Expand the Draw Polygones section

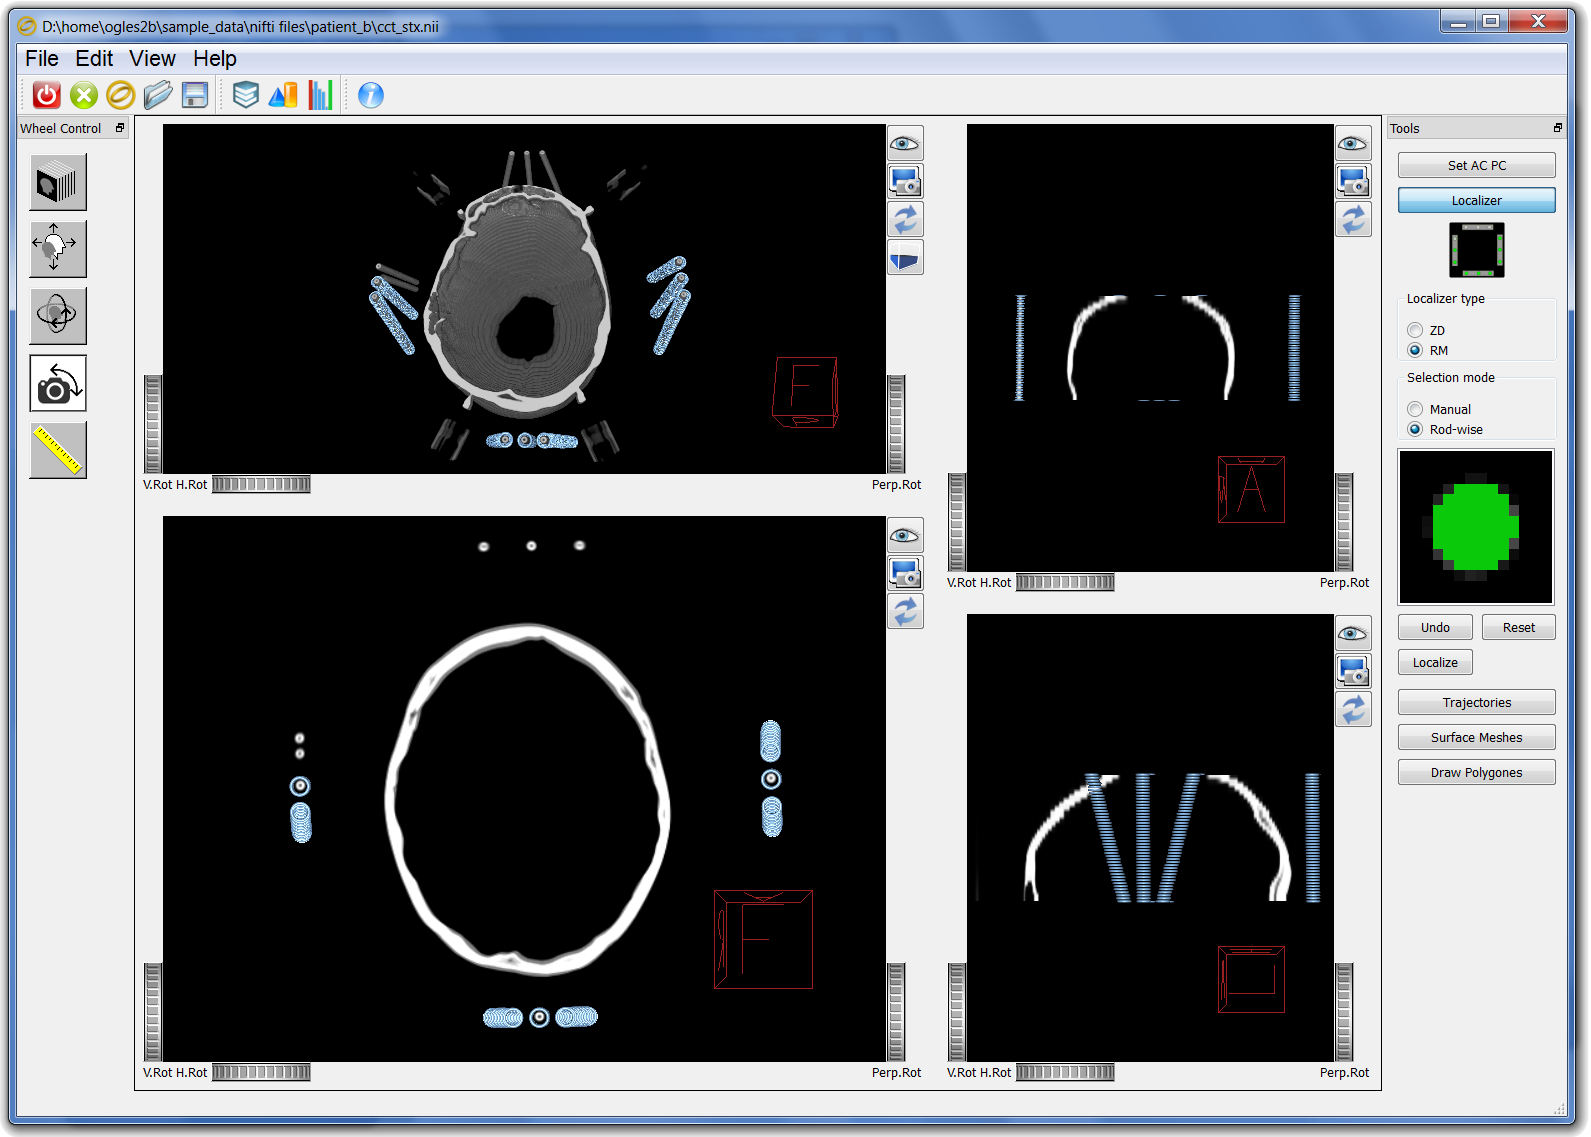tap(1476, 772)
